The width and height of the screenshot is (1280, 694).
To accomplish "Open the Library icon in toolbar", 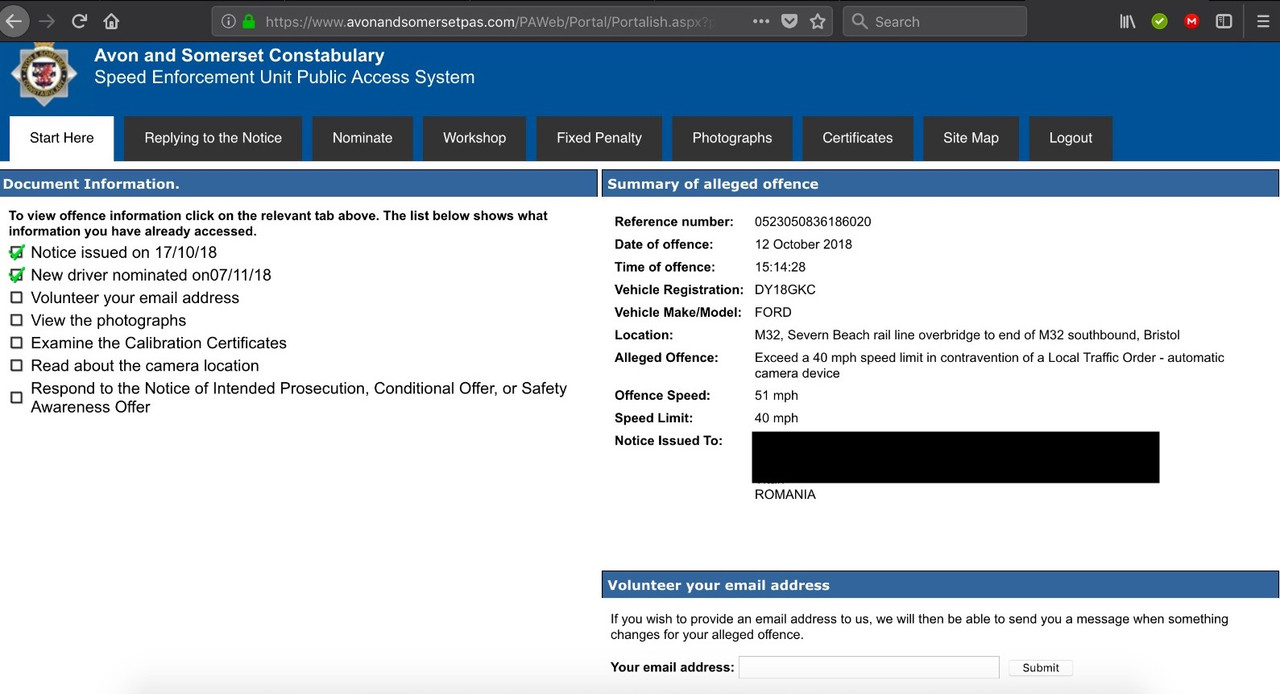I will 1127,21.
